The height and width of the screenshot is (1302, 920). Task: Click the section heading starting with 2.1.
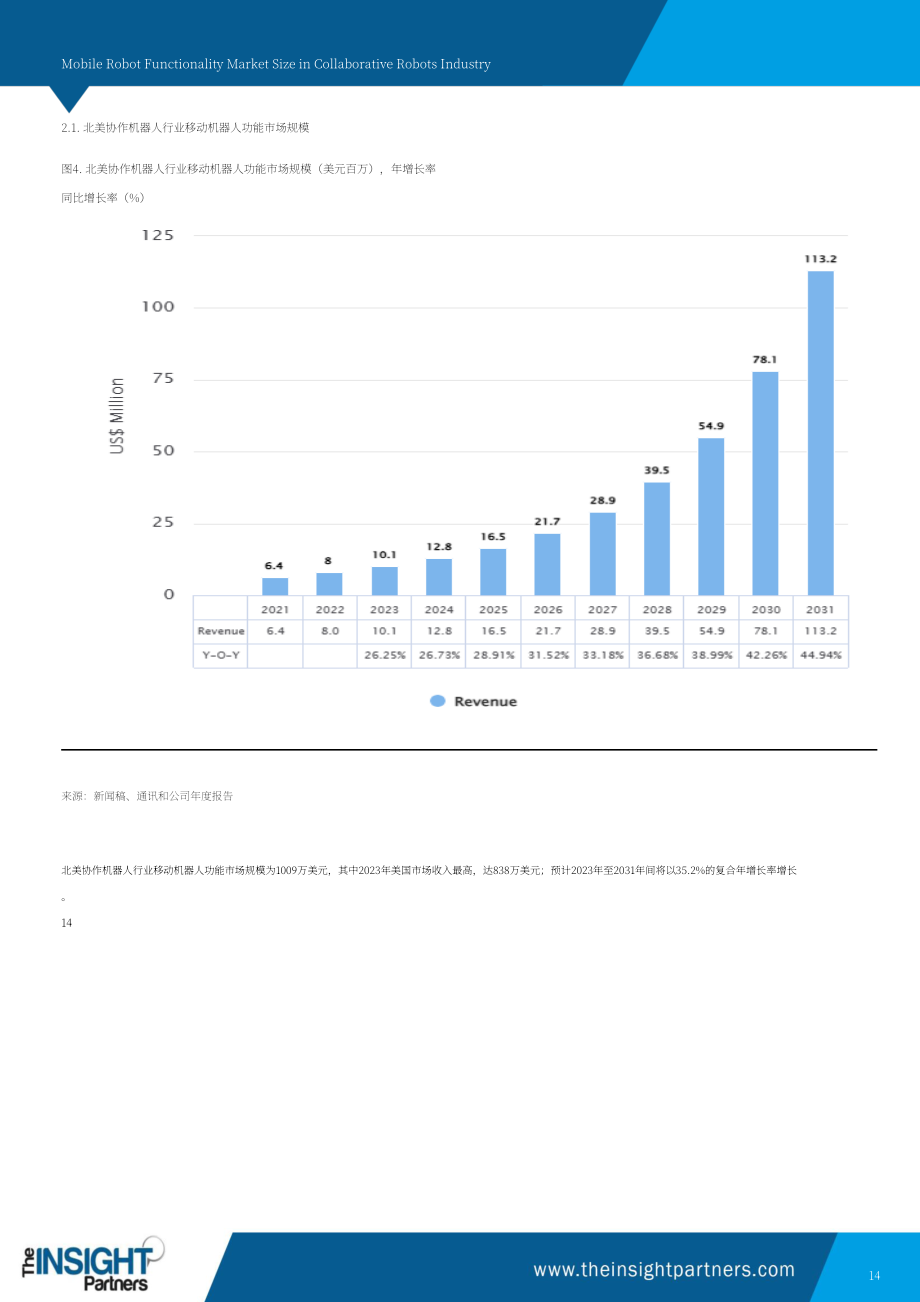click(185, 127)
